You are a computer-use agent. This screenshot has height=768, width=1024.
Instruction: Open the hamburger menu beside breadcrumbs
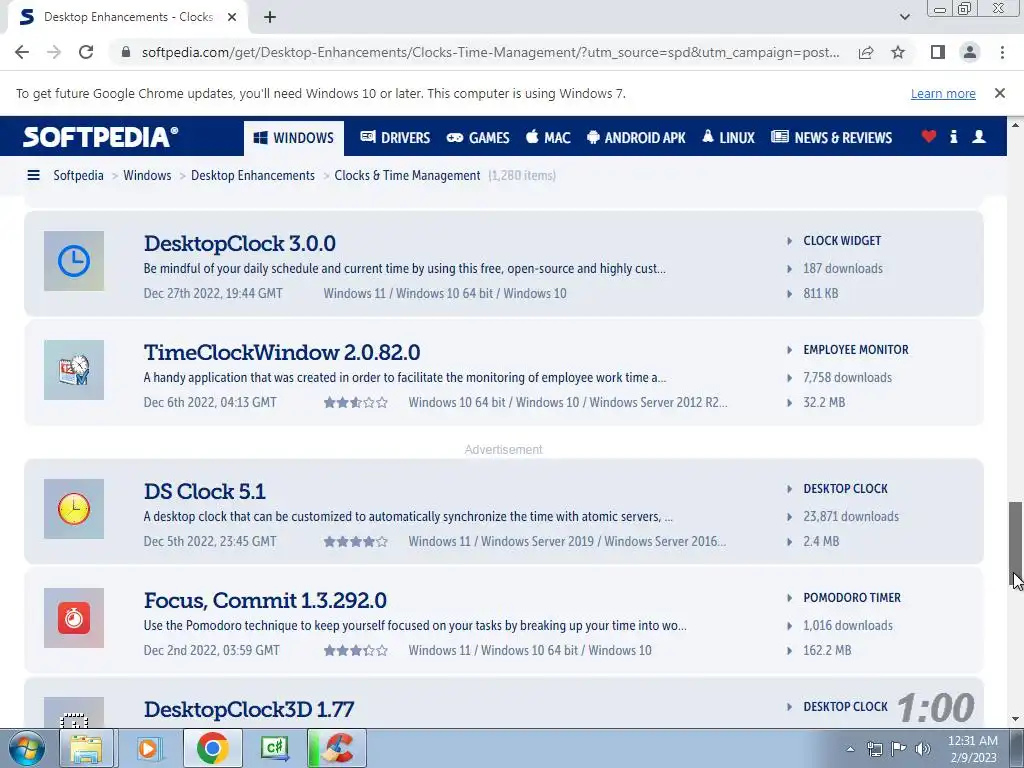coord(33,175)
